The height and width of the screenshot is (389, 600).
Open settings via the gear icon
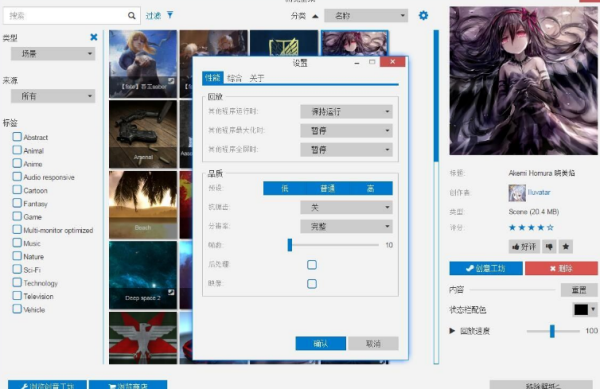click(423, 15)
